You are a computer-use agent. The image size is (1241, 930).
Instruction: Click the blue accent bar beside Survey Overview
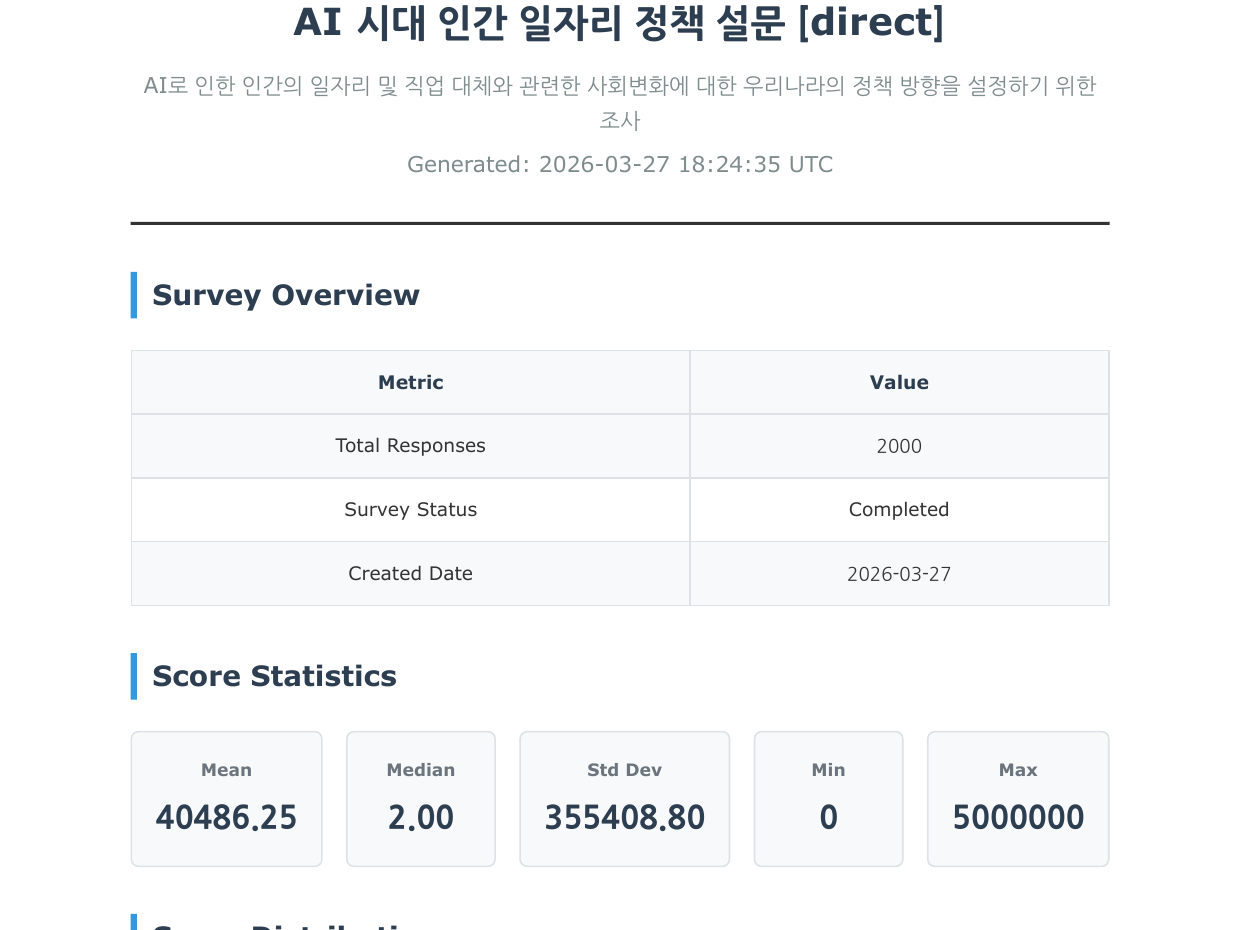(134, 295)
